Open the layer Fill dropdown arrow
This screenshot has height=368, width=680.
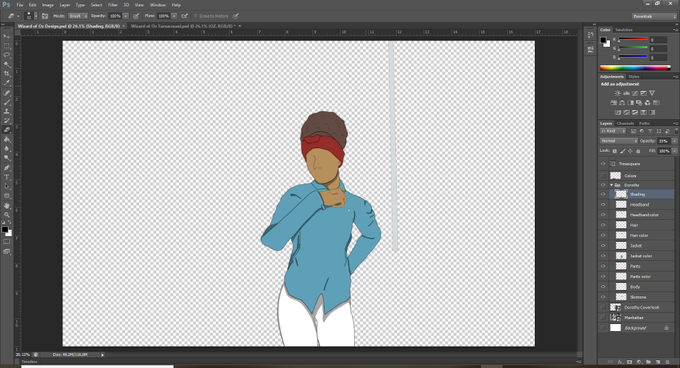click(x=674, y=151)
